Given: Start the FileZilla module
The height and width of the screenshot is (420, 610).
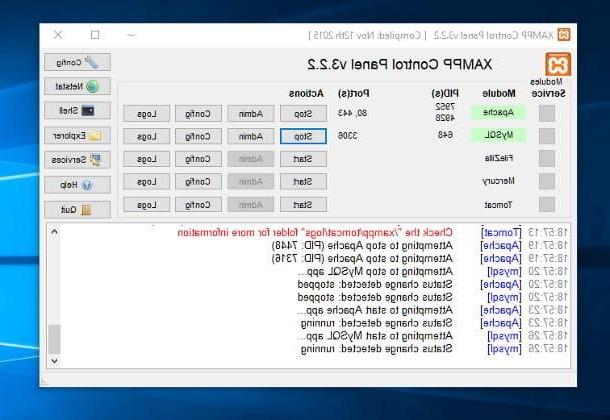Looking at the screenshot, I should [303, 159].
